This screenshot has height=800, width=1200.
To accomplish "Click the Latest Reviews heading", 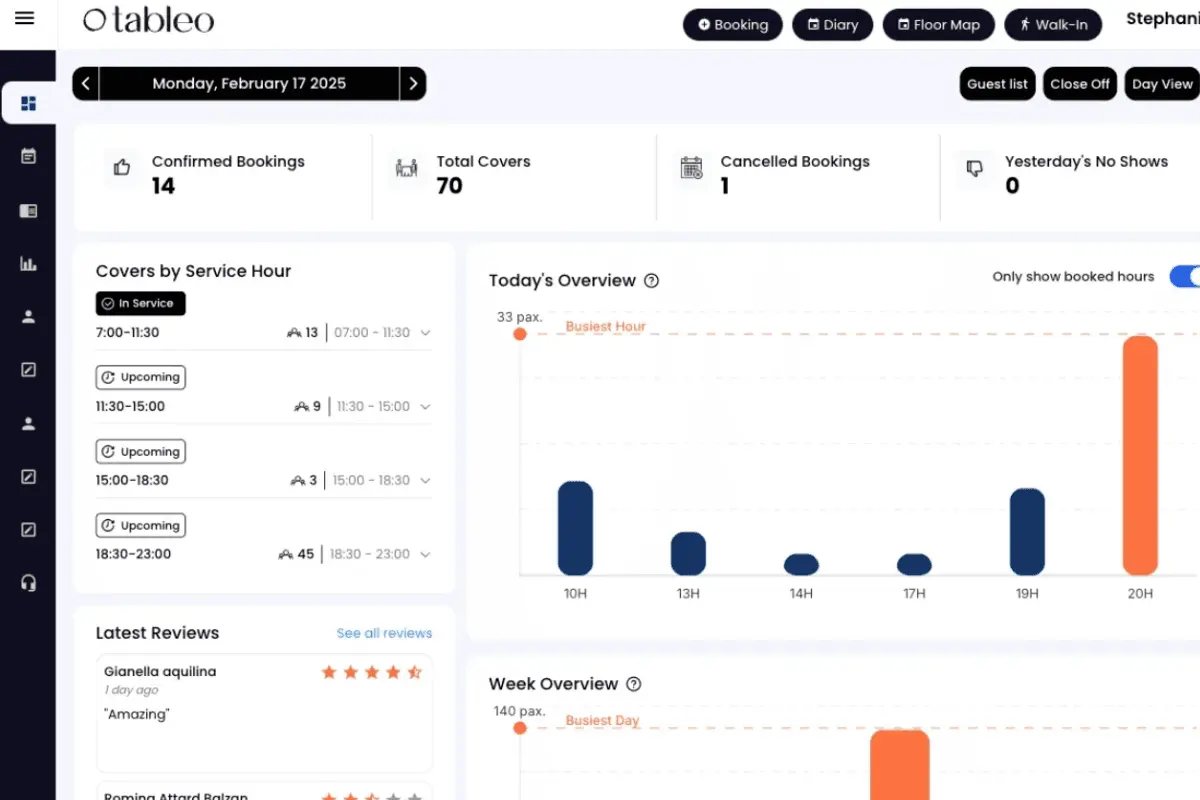I will (x=157, y=633).
